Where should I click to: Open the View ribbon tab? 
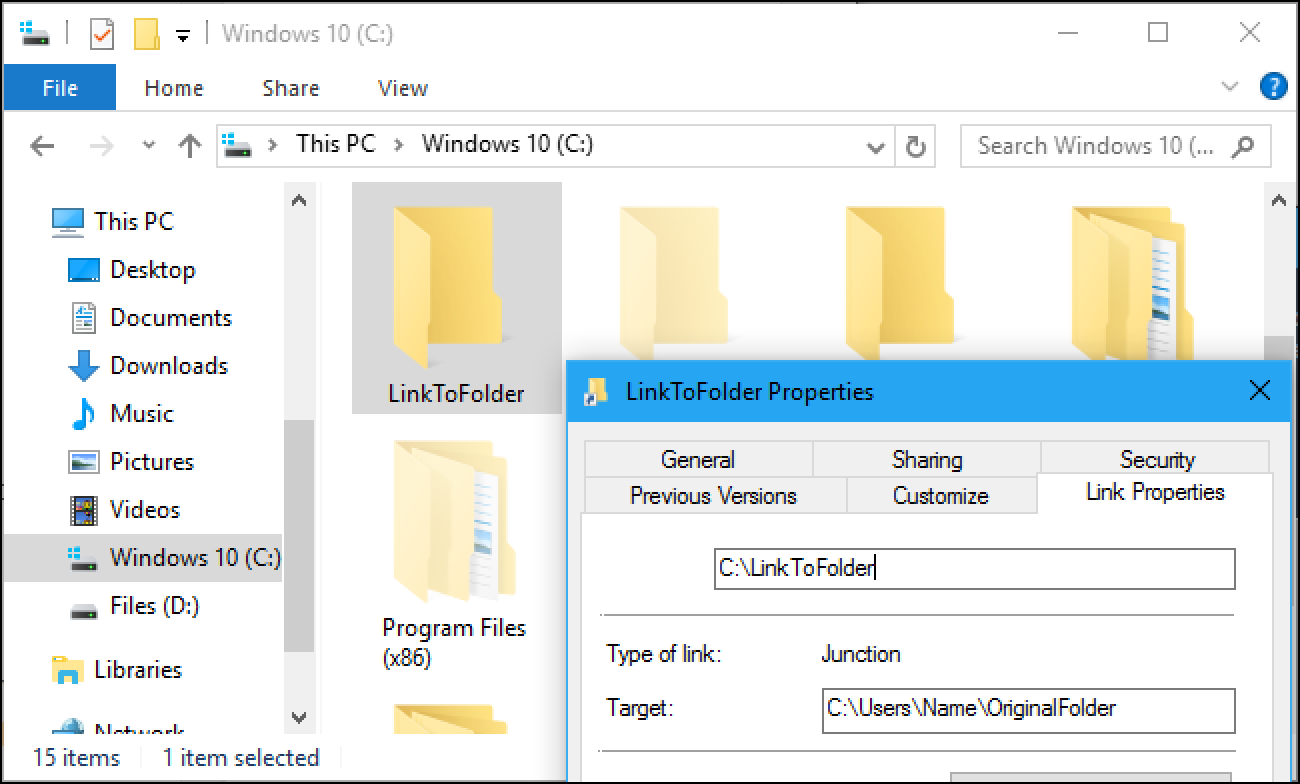click(x=401, y=88)
